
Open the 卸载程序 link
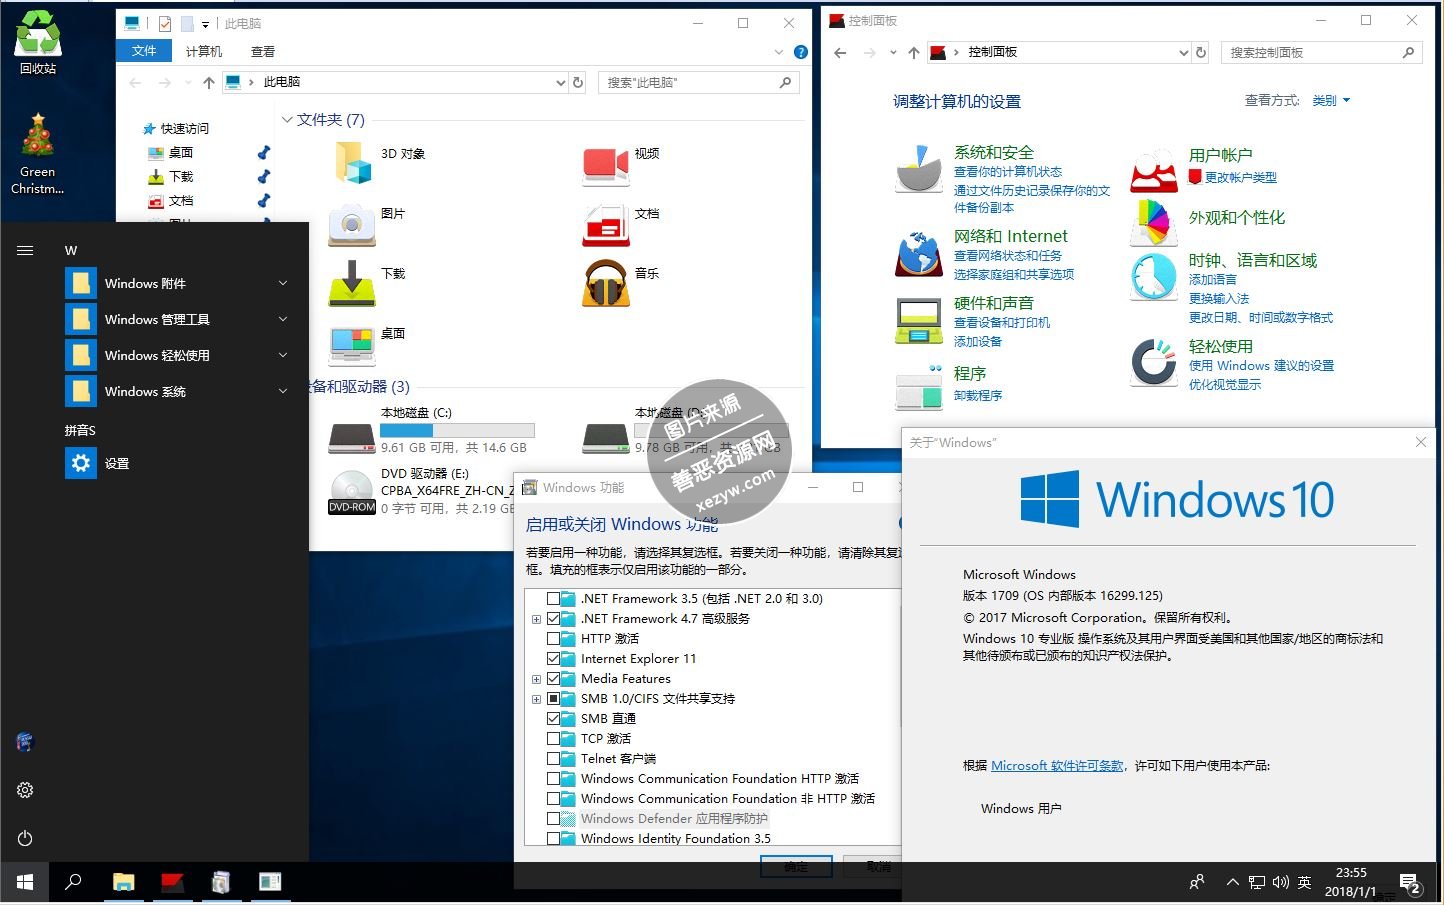978,395
